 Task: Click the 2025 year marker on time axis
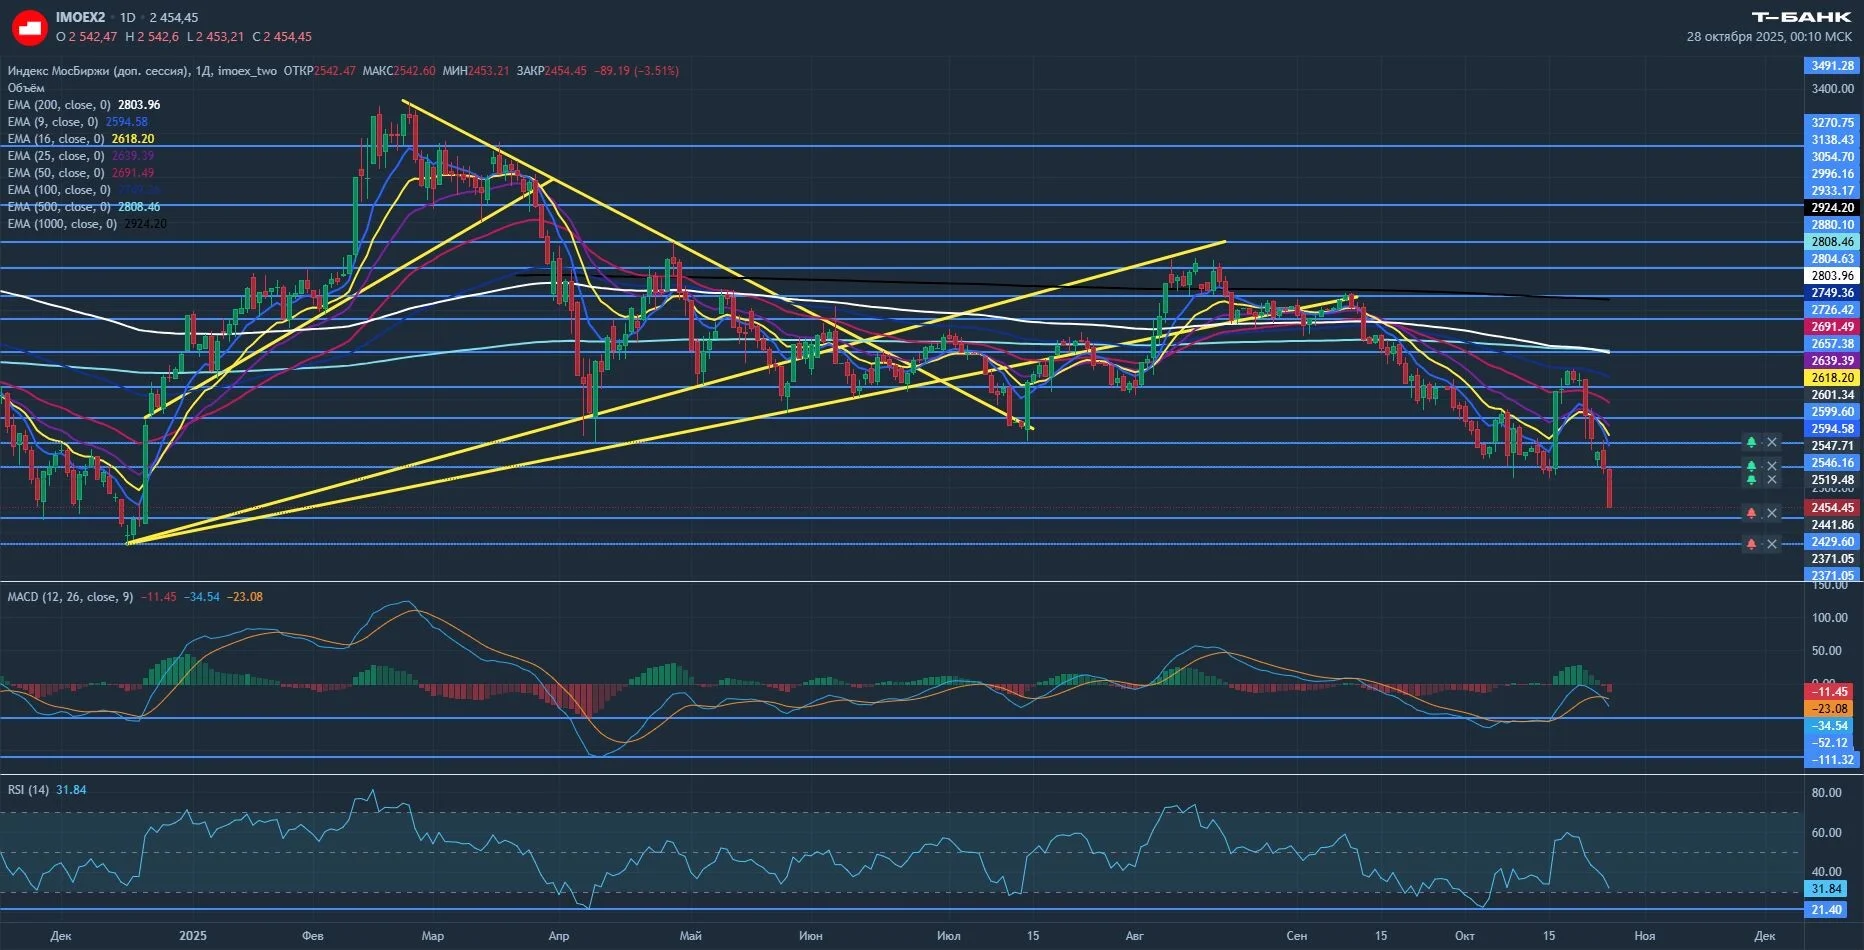(x=193, y=936)
